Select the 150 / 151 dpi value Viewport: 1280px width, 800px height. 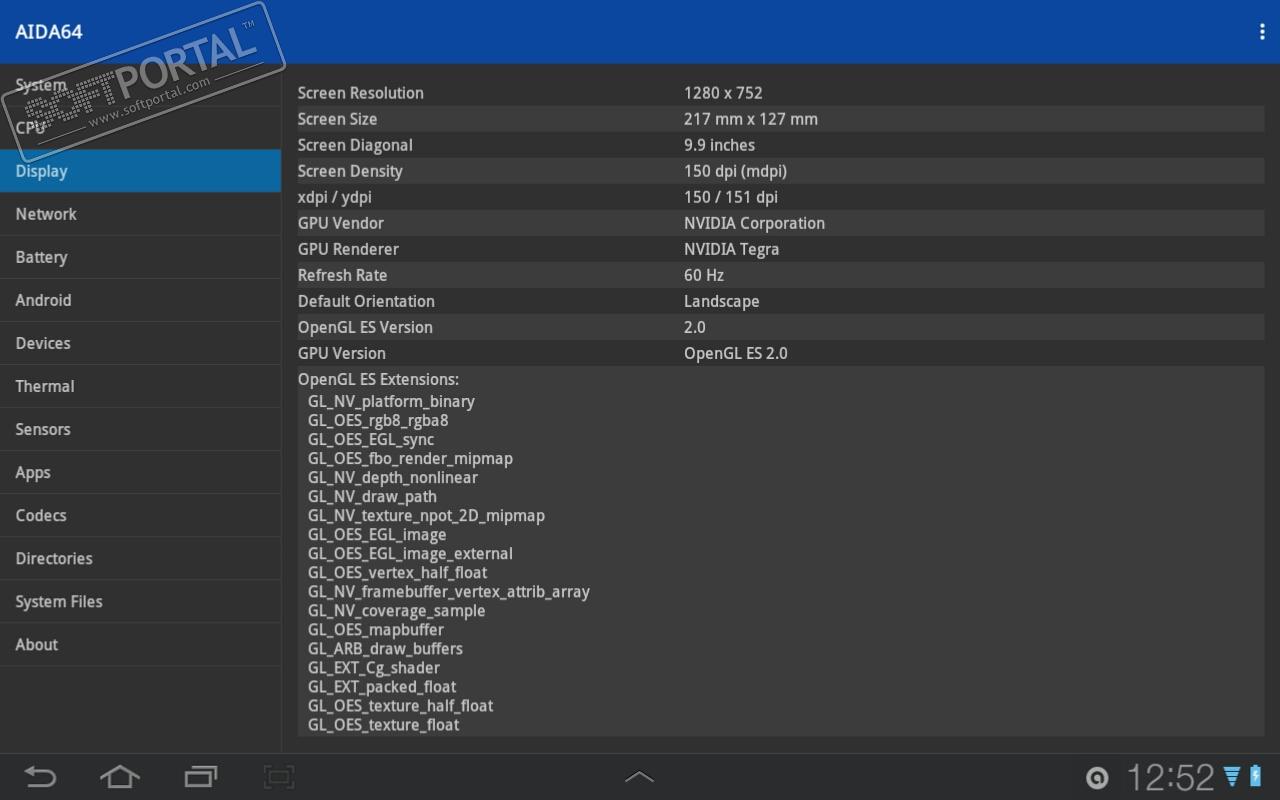[x=731, y=197]
